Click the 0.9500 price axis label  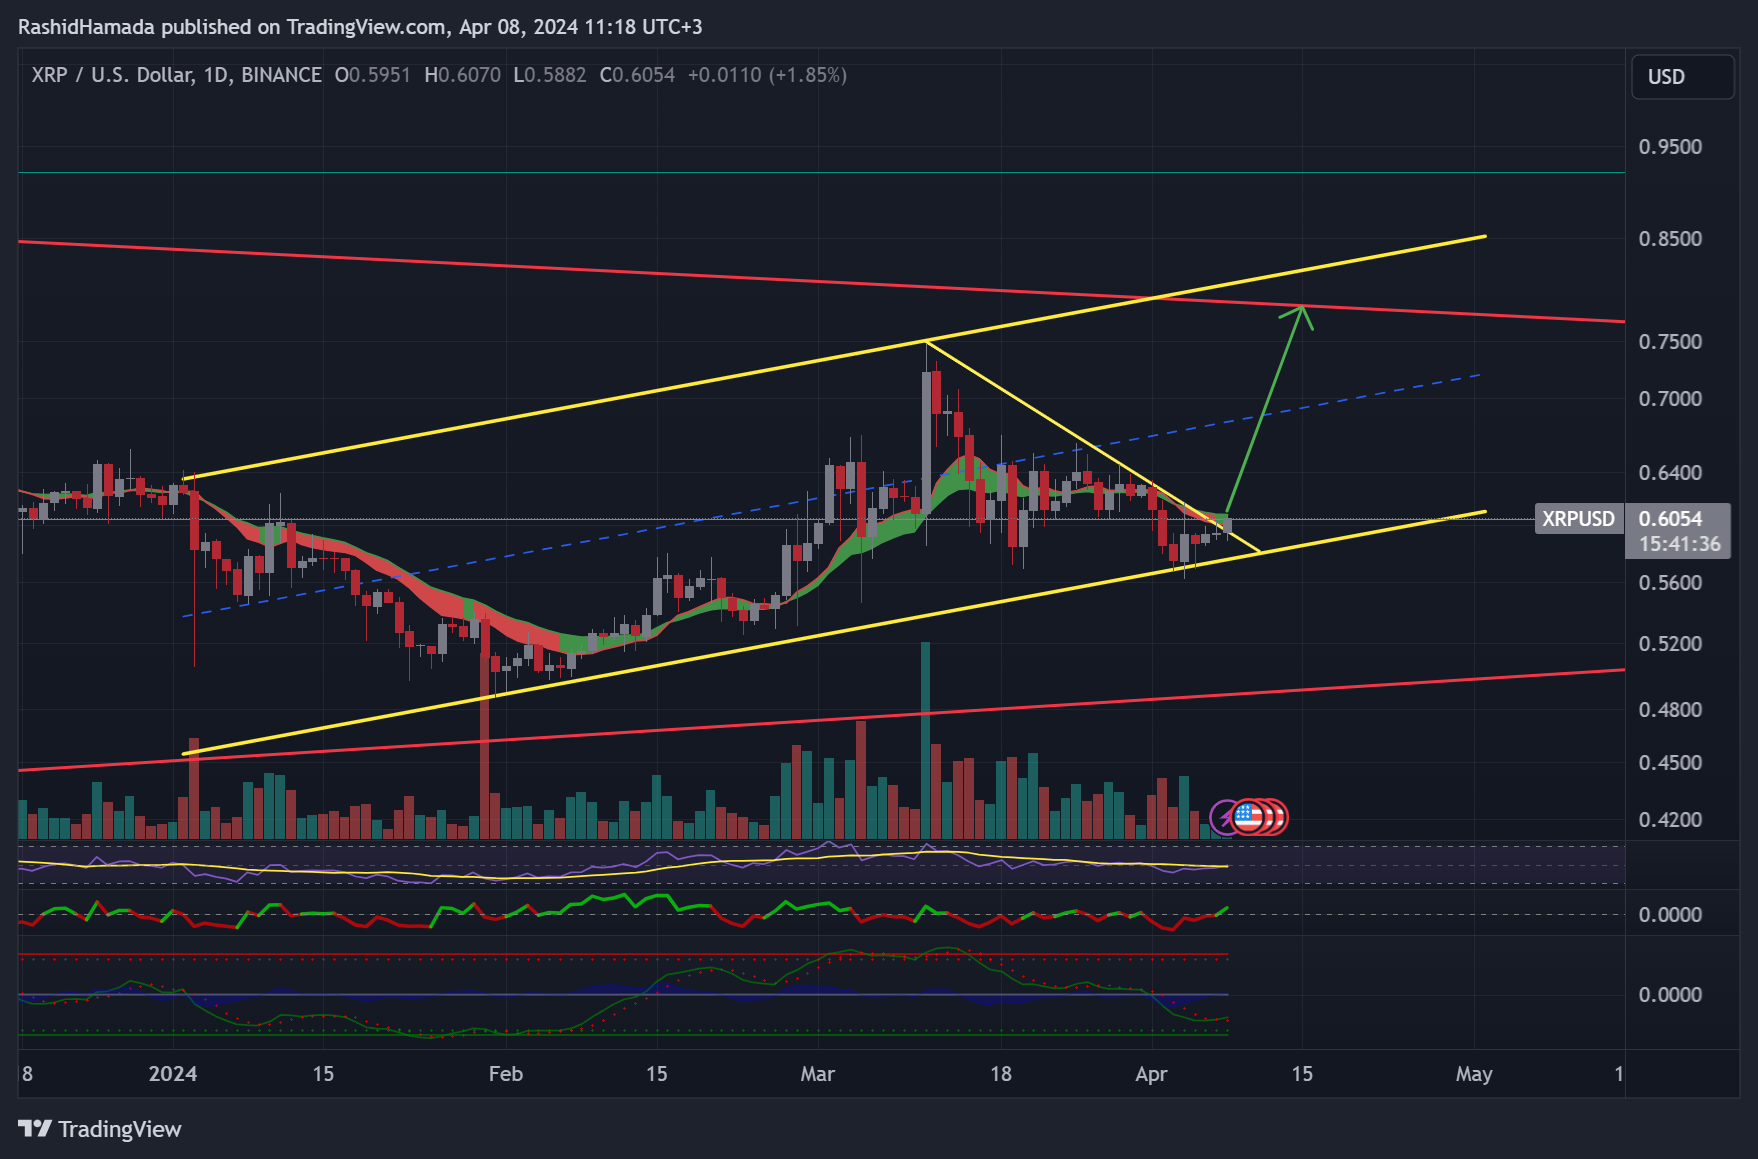pos(1670,147)
